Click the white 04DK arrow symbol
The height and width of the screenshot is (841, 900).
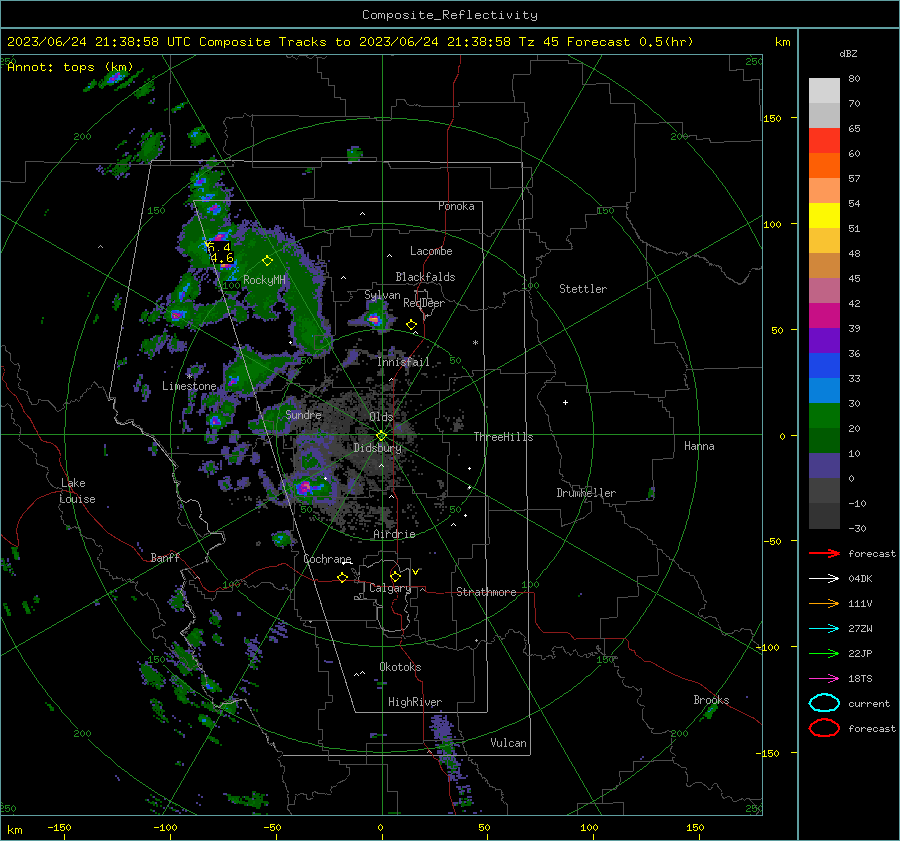(824, 579)
